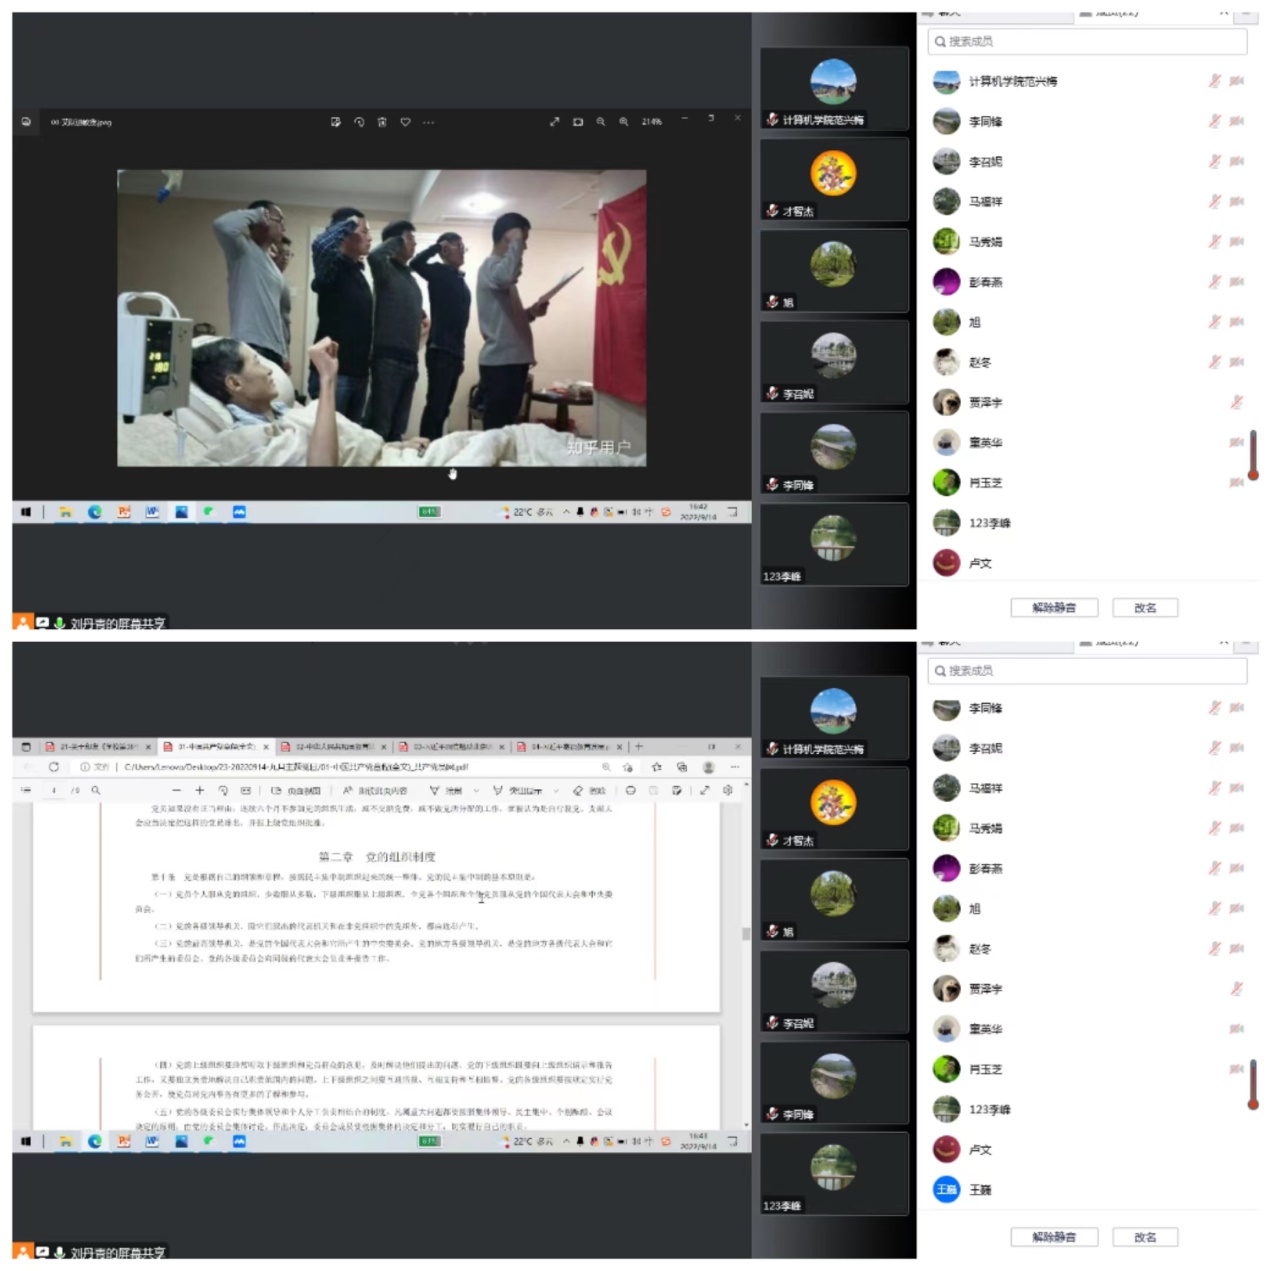Switch to the first PDF tab starting with 21

tap(97, 747)
